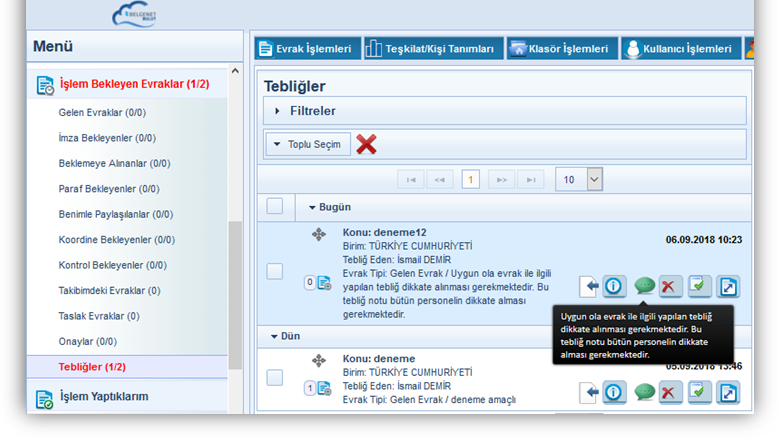Check the select-all checkbox in list header
Viewport: 779px width, 439px height.
click(x=275, y=207)
